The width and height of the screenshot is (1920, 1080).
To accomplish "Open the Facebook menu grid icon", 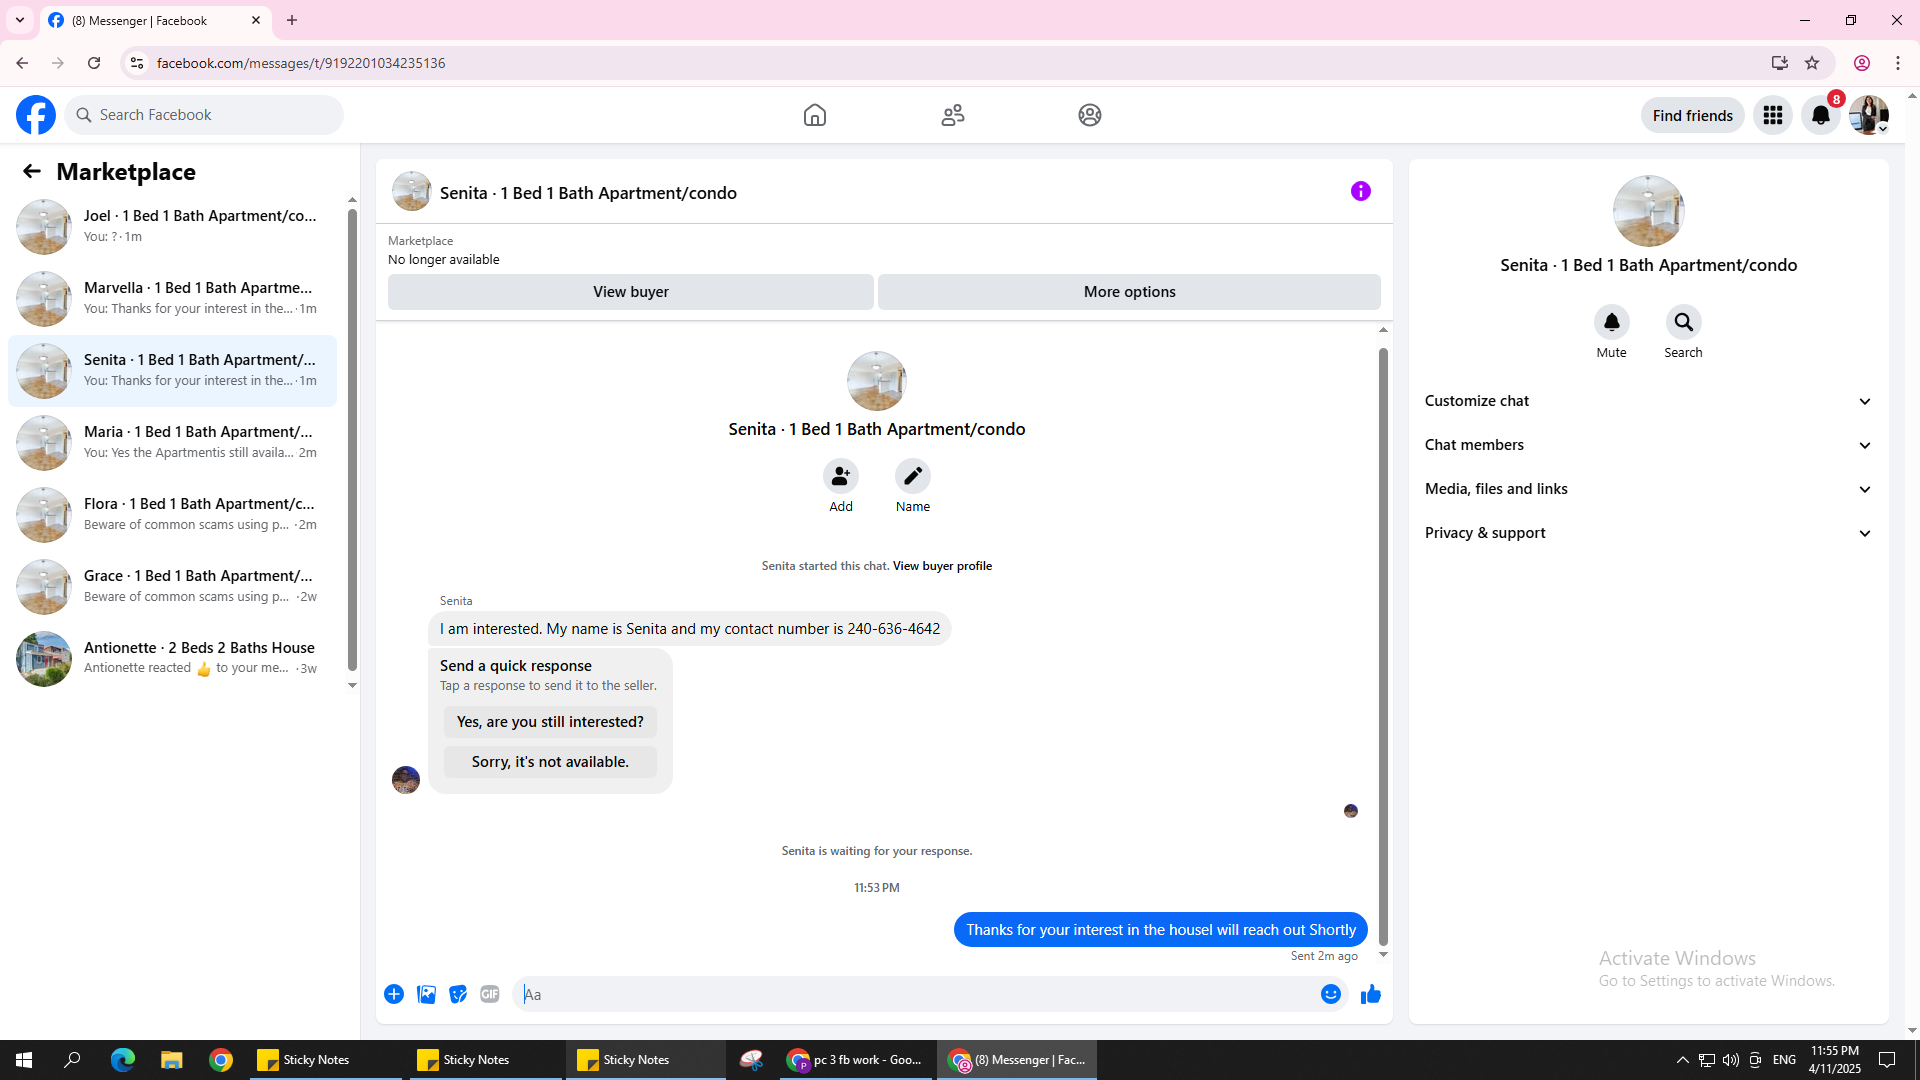I will click(1773, 115).
